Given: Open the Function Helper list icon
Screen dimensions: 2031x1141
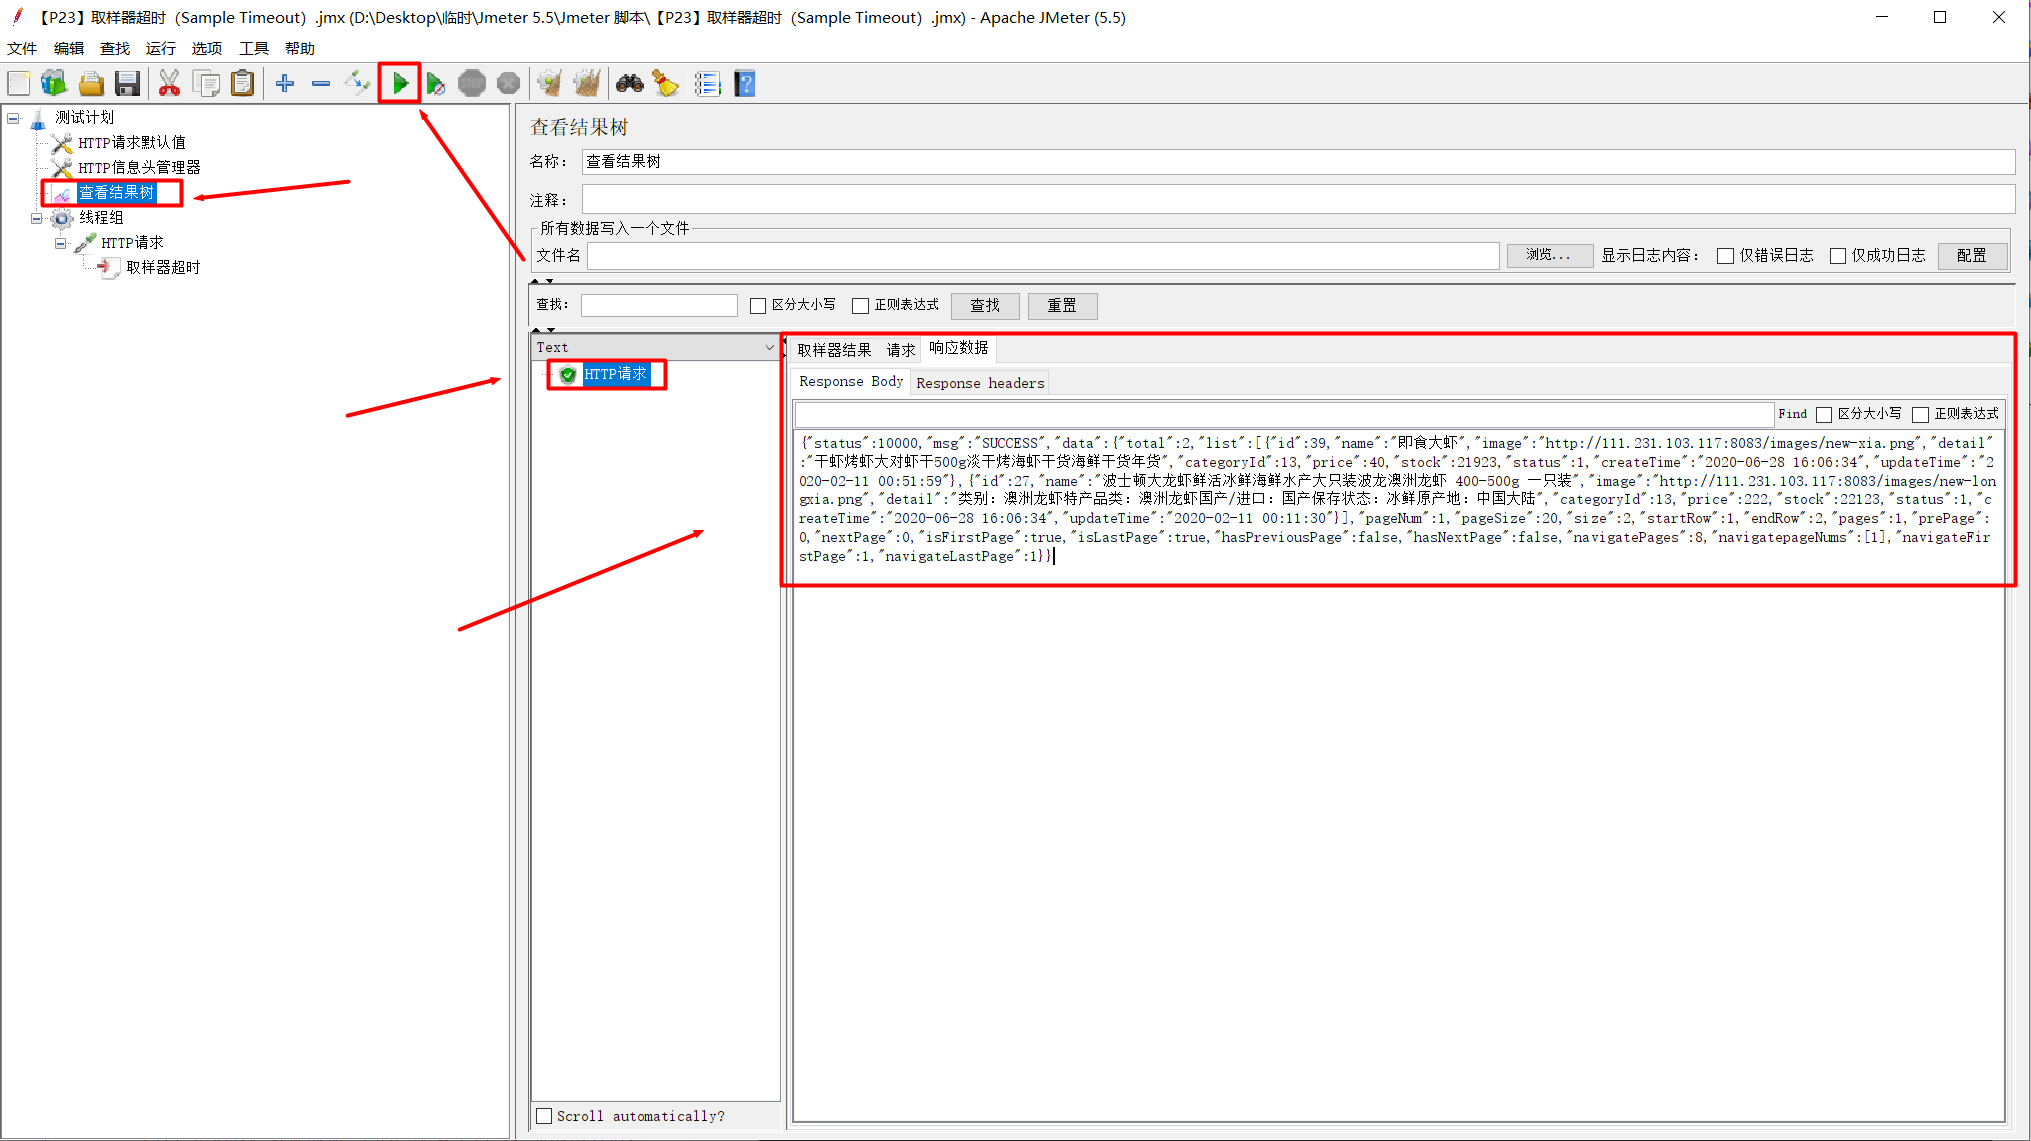Looking at the screenshot, I should 708,84.
